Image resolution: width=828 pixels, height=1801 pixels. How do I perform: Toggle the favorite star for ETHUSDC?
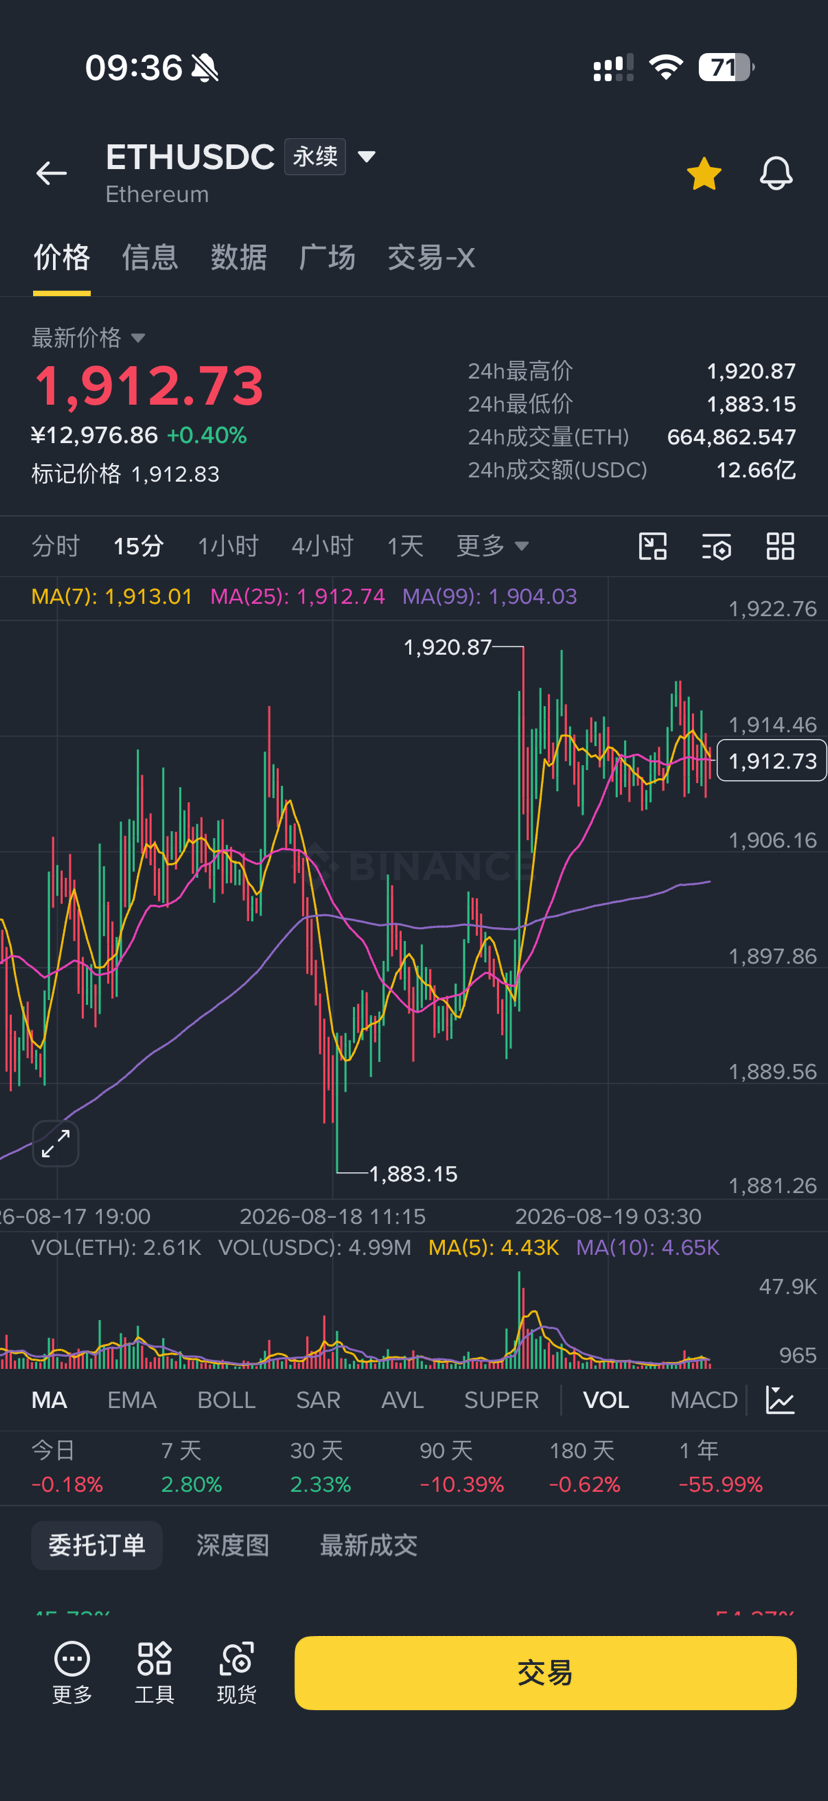click(x=704, y=174)
